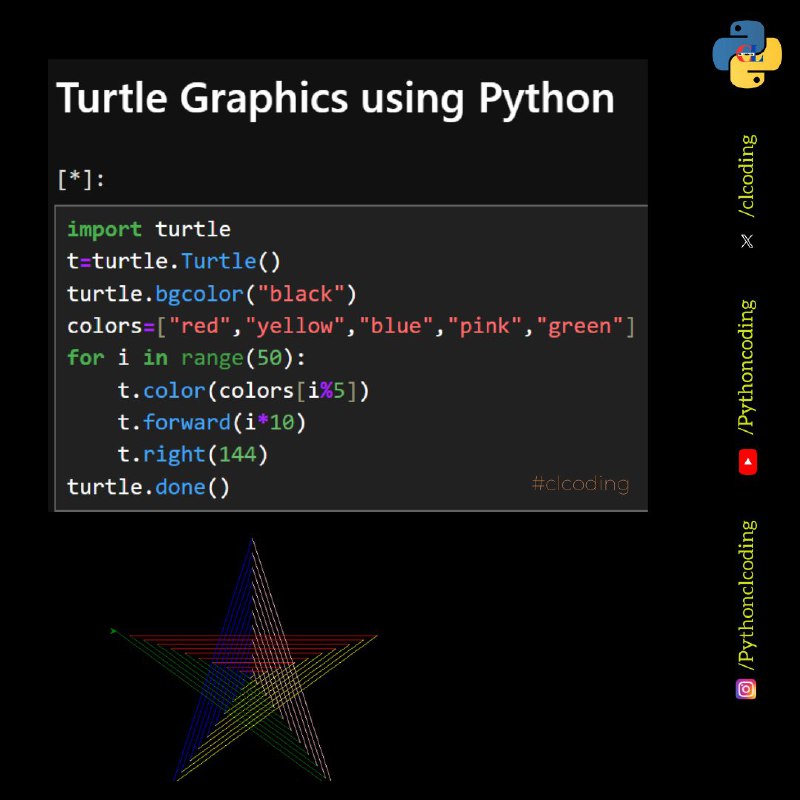
Task: Click the X (Twitter) icon
Action: coord(747,241)
